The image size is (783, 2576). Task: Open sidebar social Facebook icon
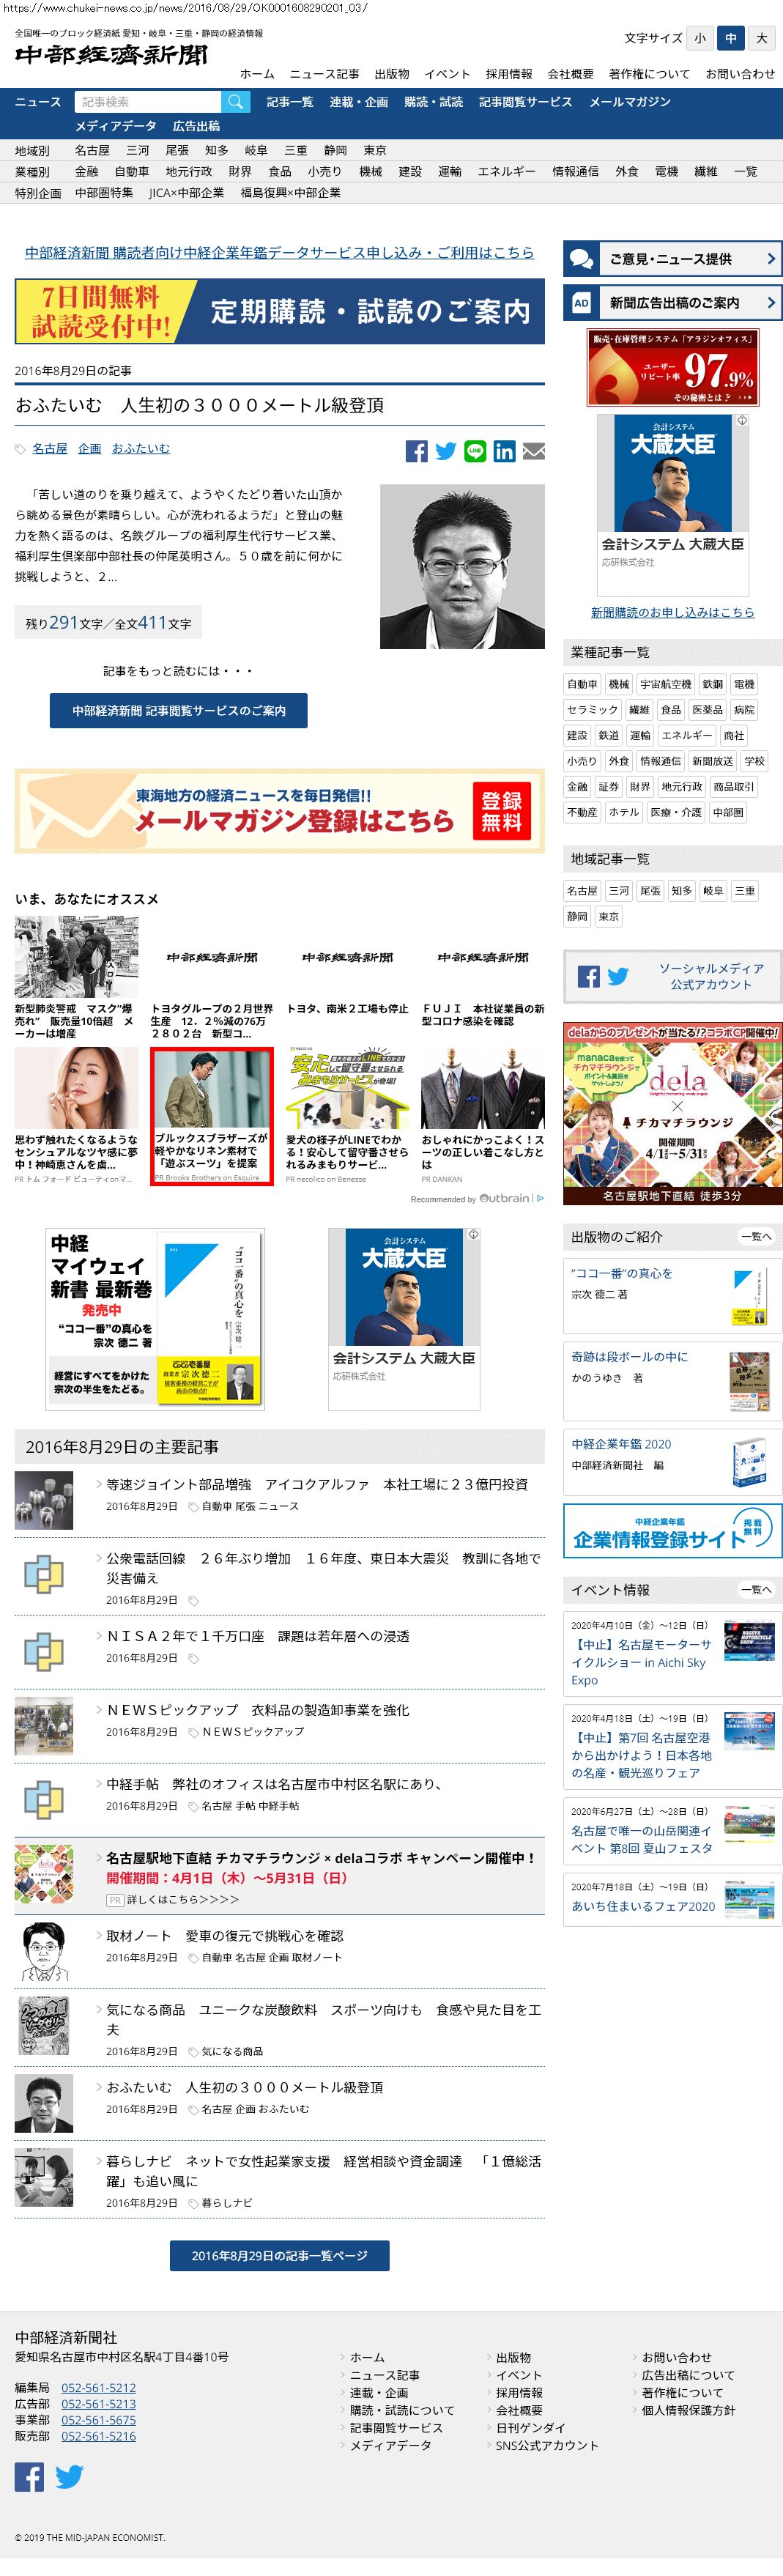tap(588, 976)
